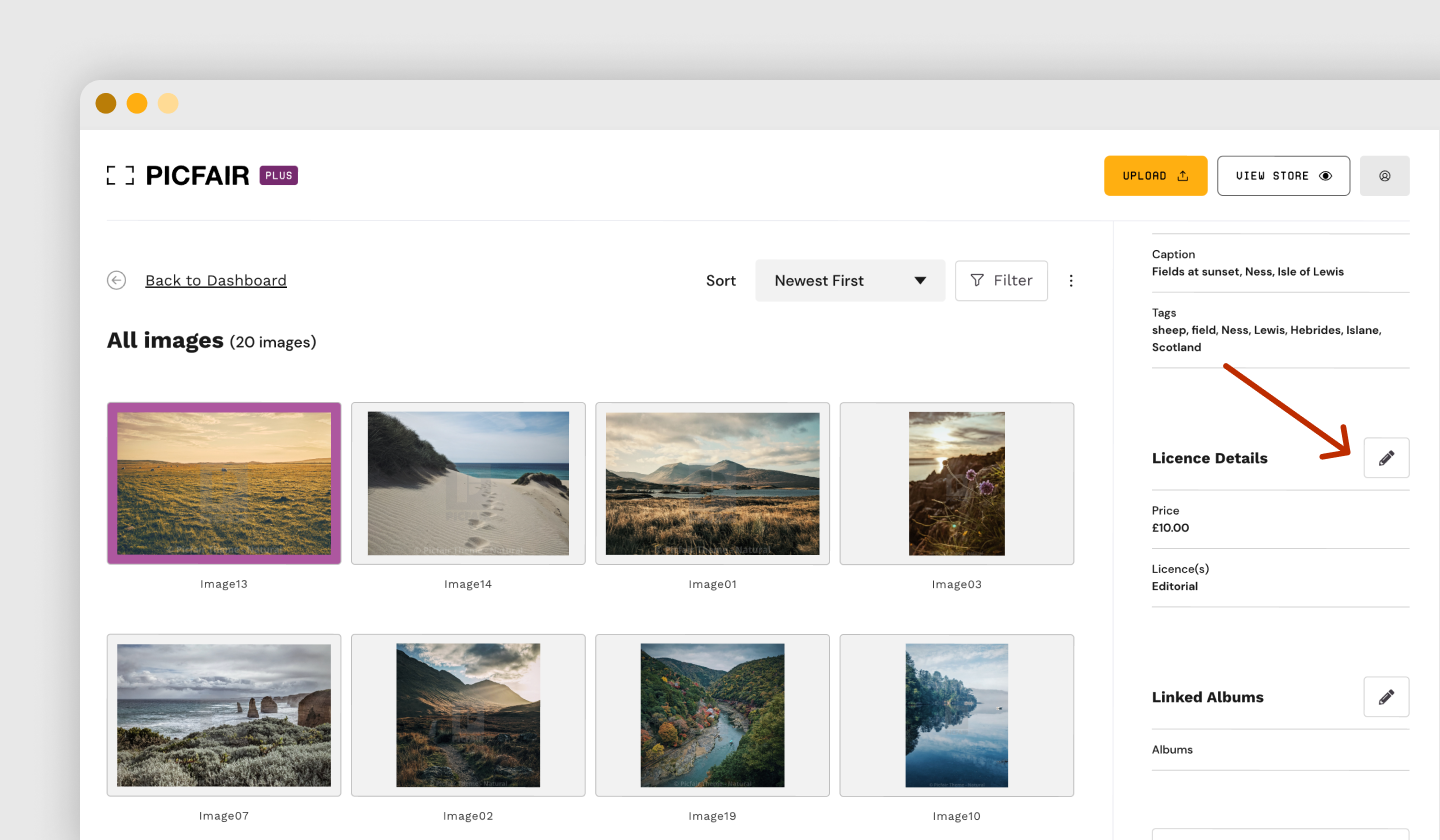Click the £10.00 price value
Viewport: 1440px width, 840px height.
click(1171, 528)
